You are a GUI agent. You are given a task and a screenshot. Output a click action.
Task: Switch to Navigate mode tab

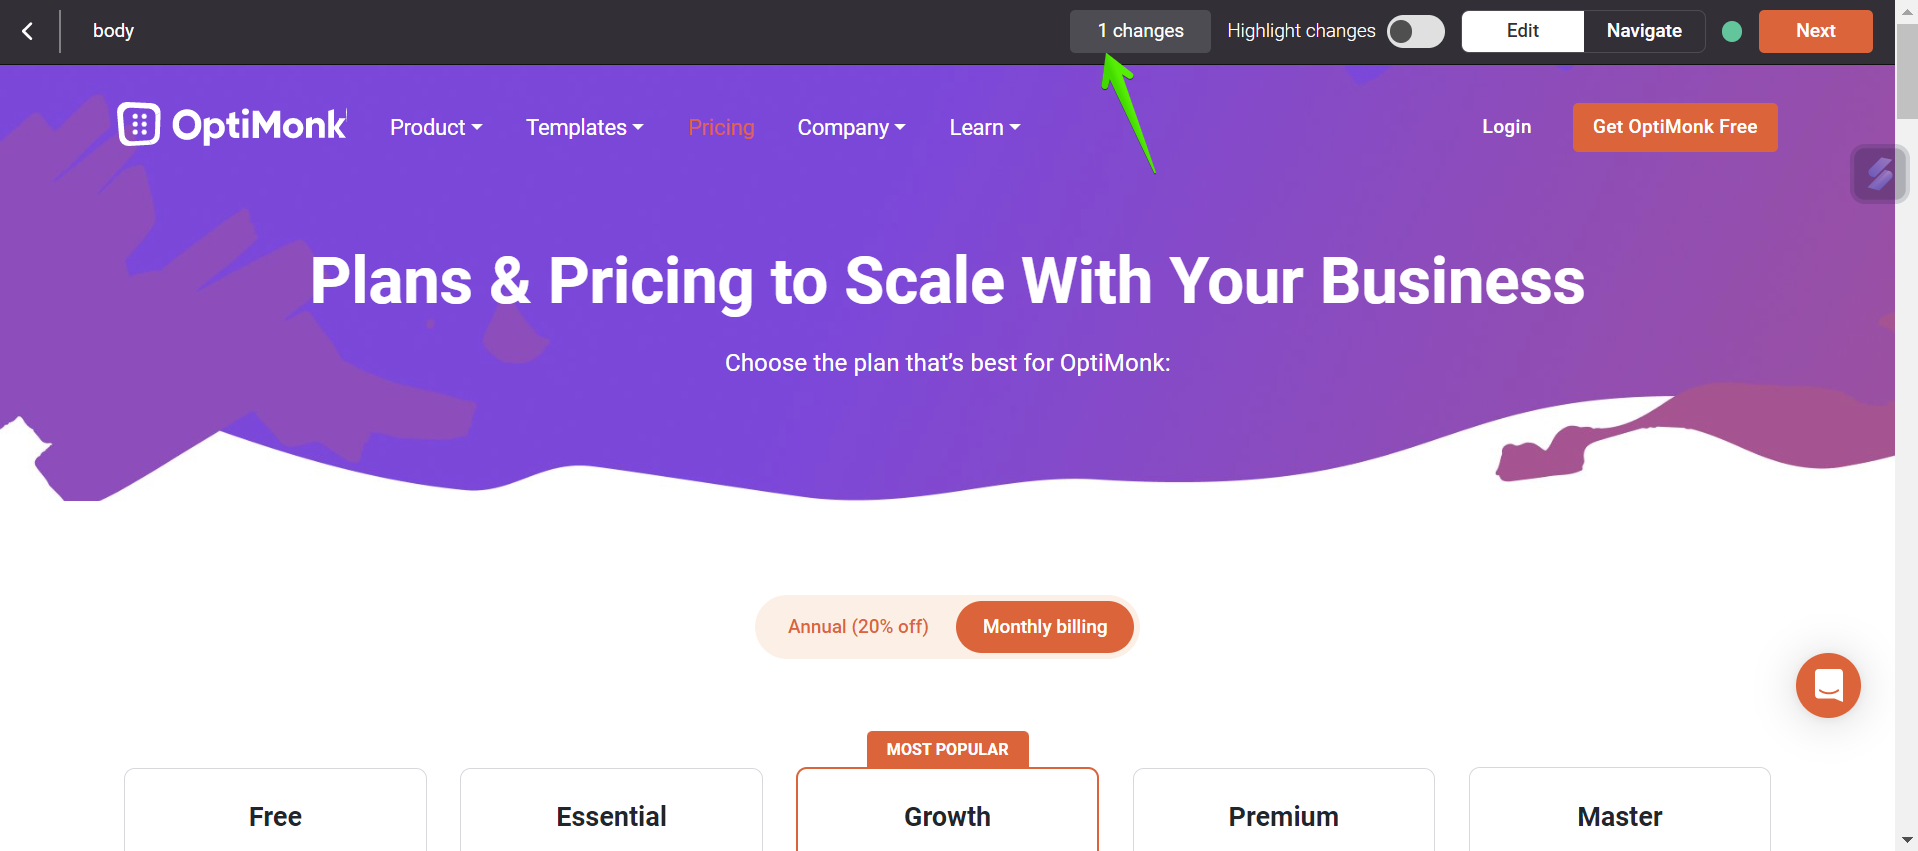tap(1644, 31)
